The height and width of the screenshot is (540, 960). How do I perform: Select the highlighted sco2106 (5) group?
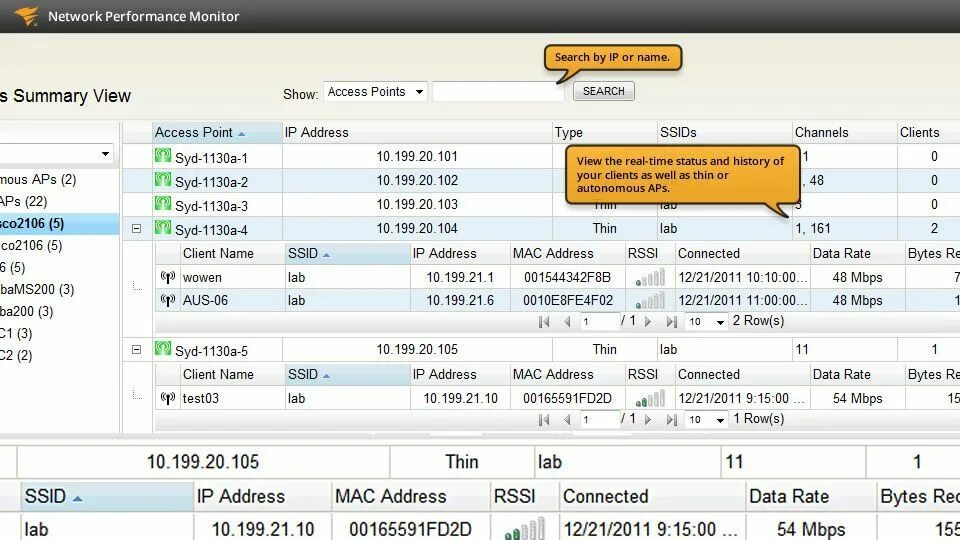(x=59, y=223)
